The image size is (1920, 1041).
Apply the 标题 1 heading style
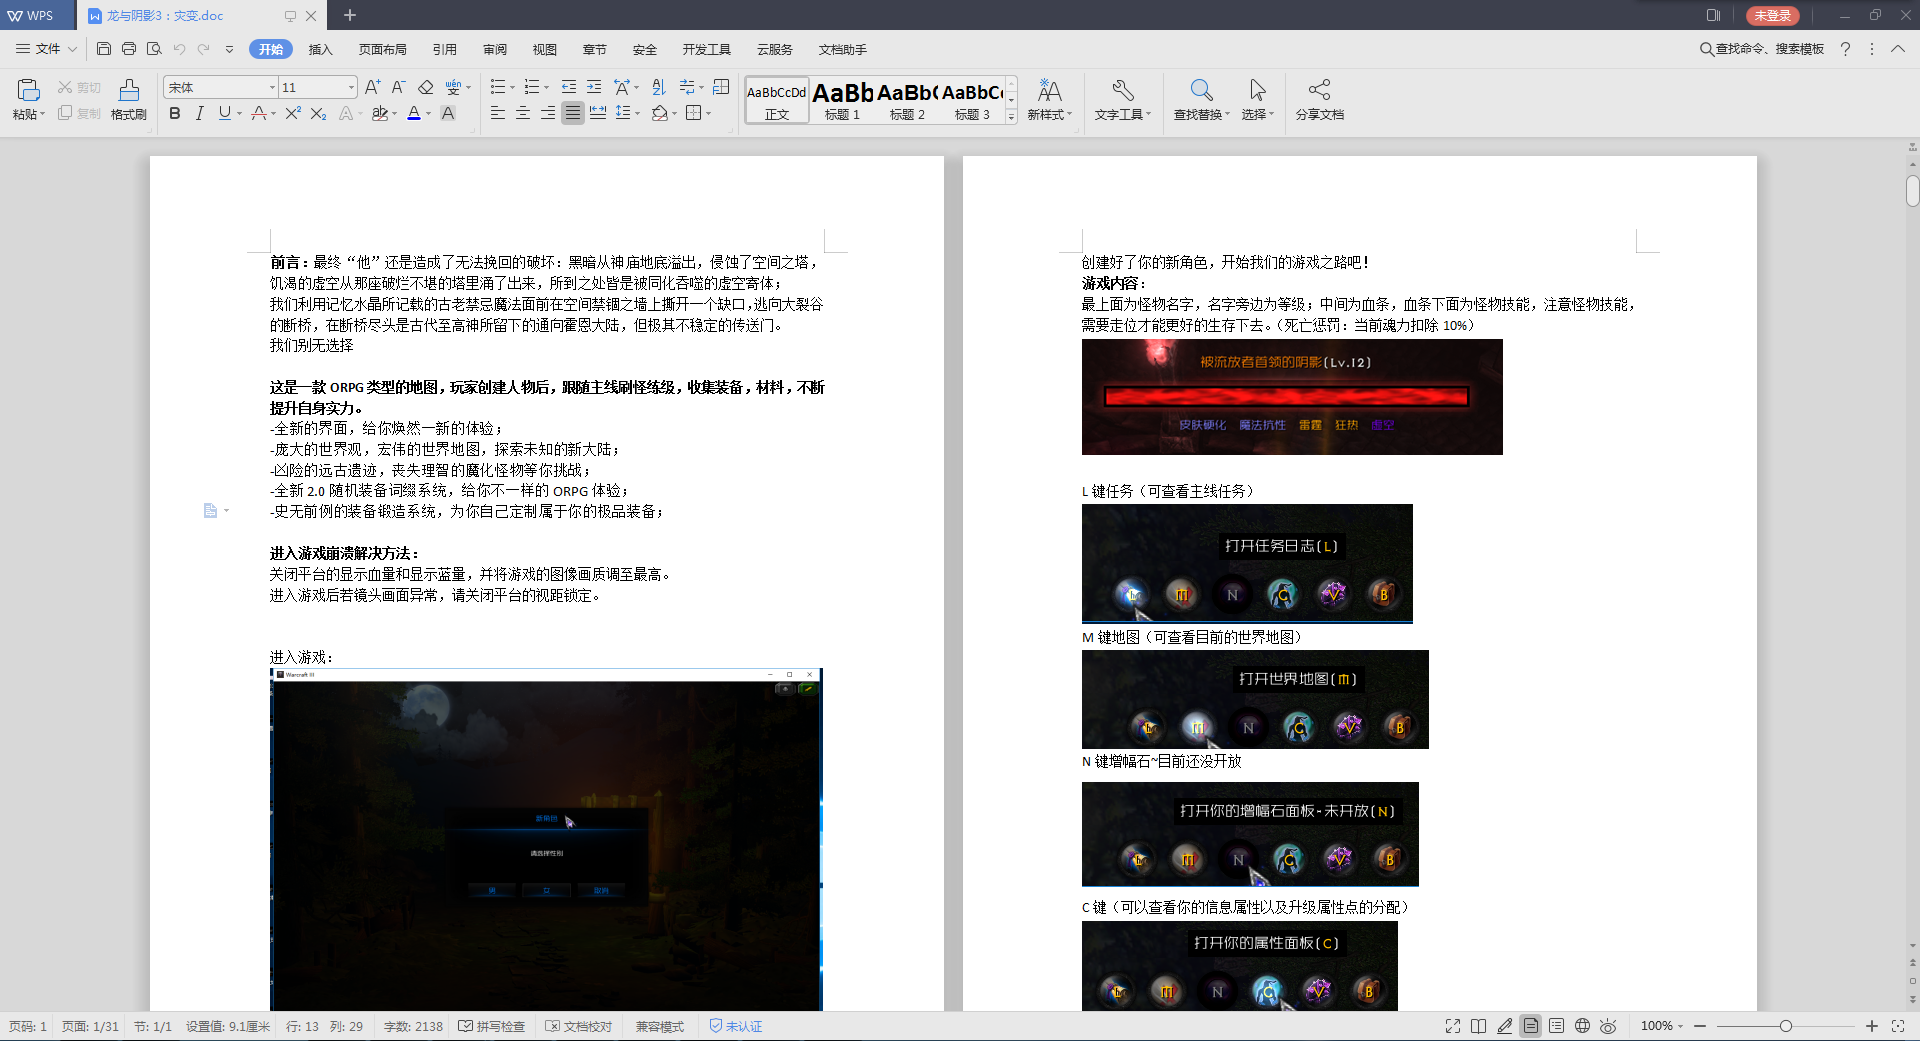tap(842, 100)
